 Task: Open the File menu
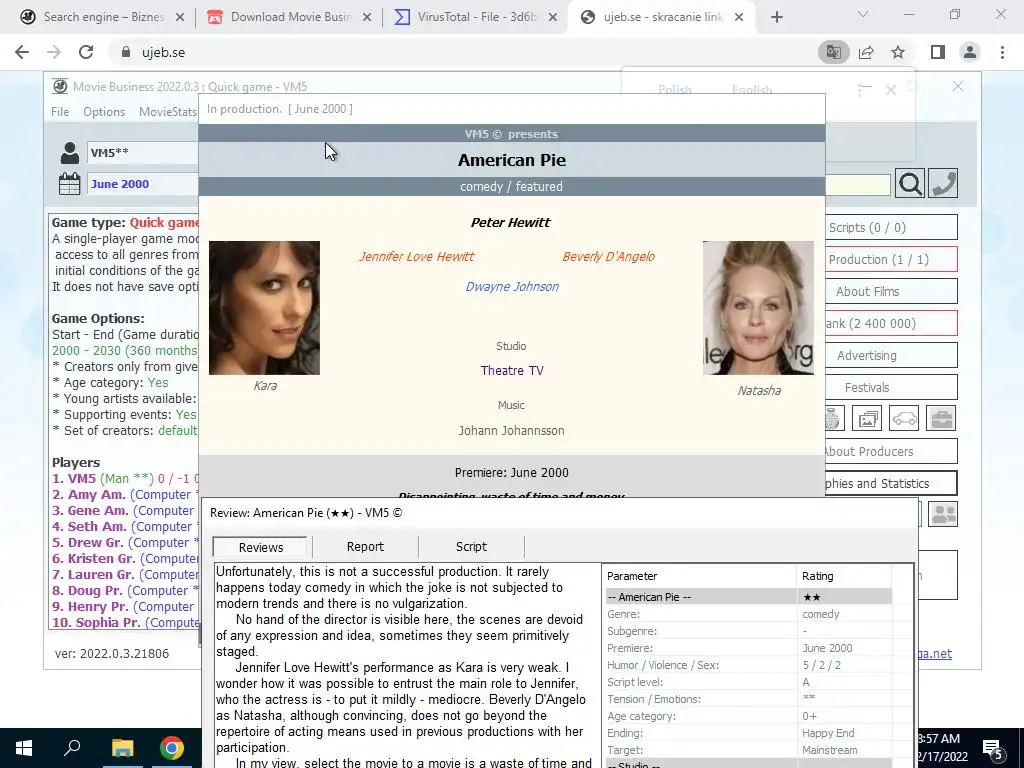(x=60, y=112)
